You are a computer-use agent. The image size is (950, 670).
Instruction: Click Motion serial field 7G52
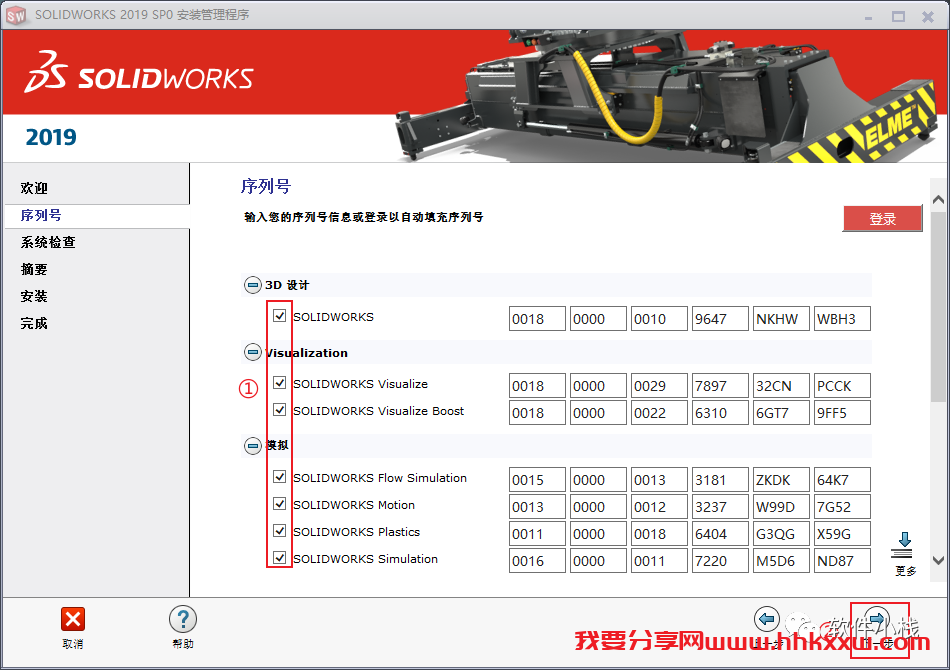[x=842, y=506]
